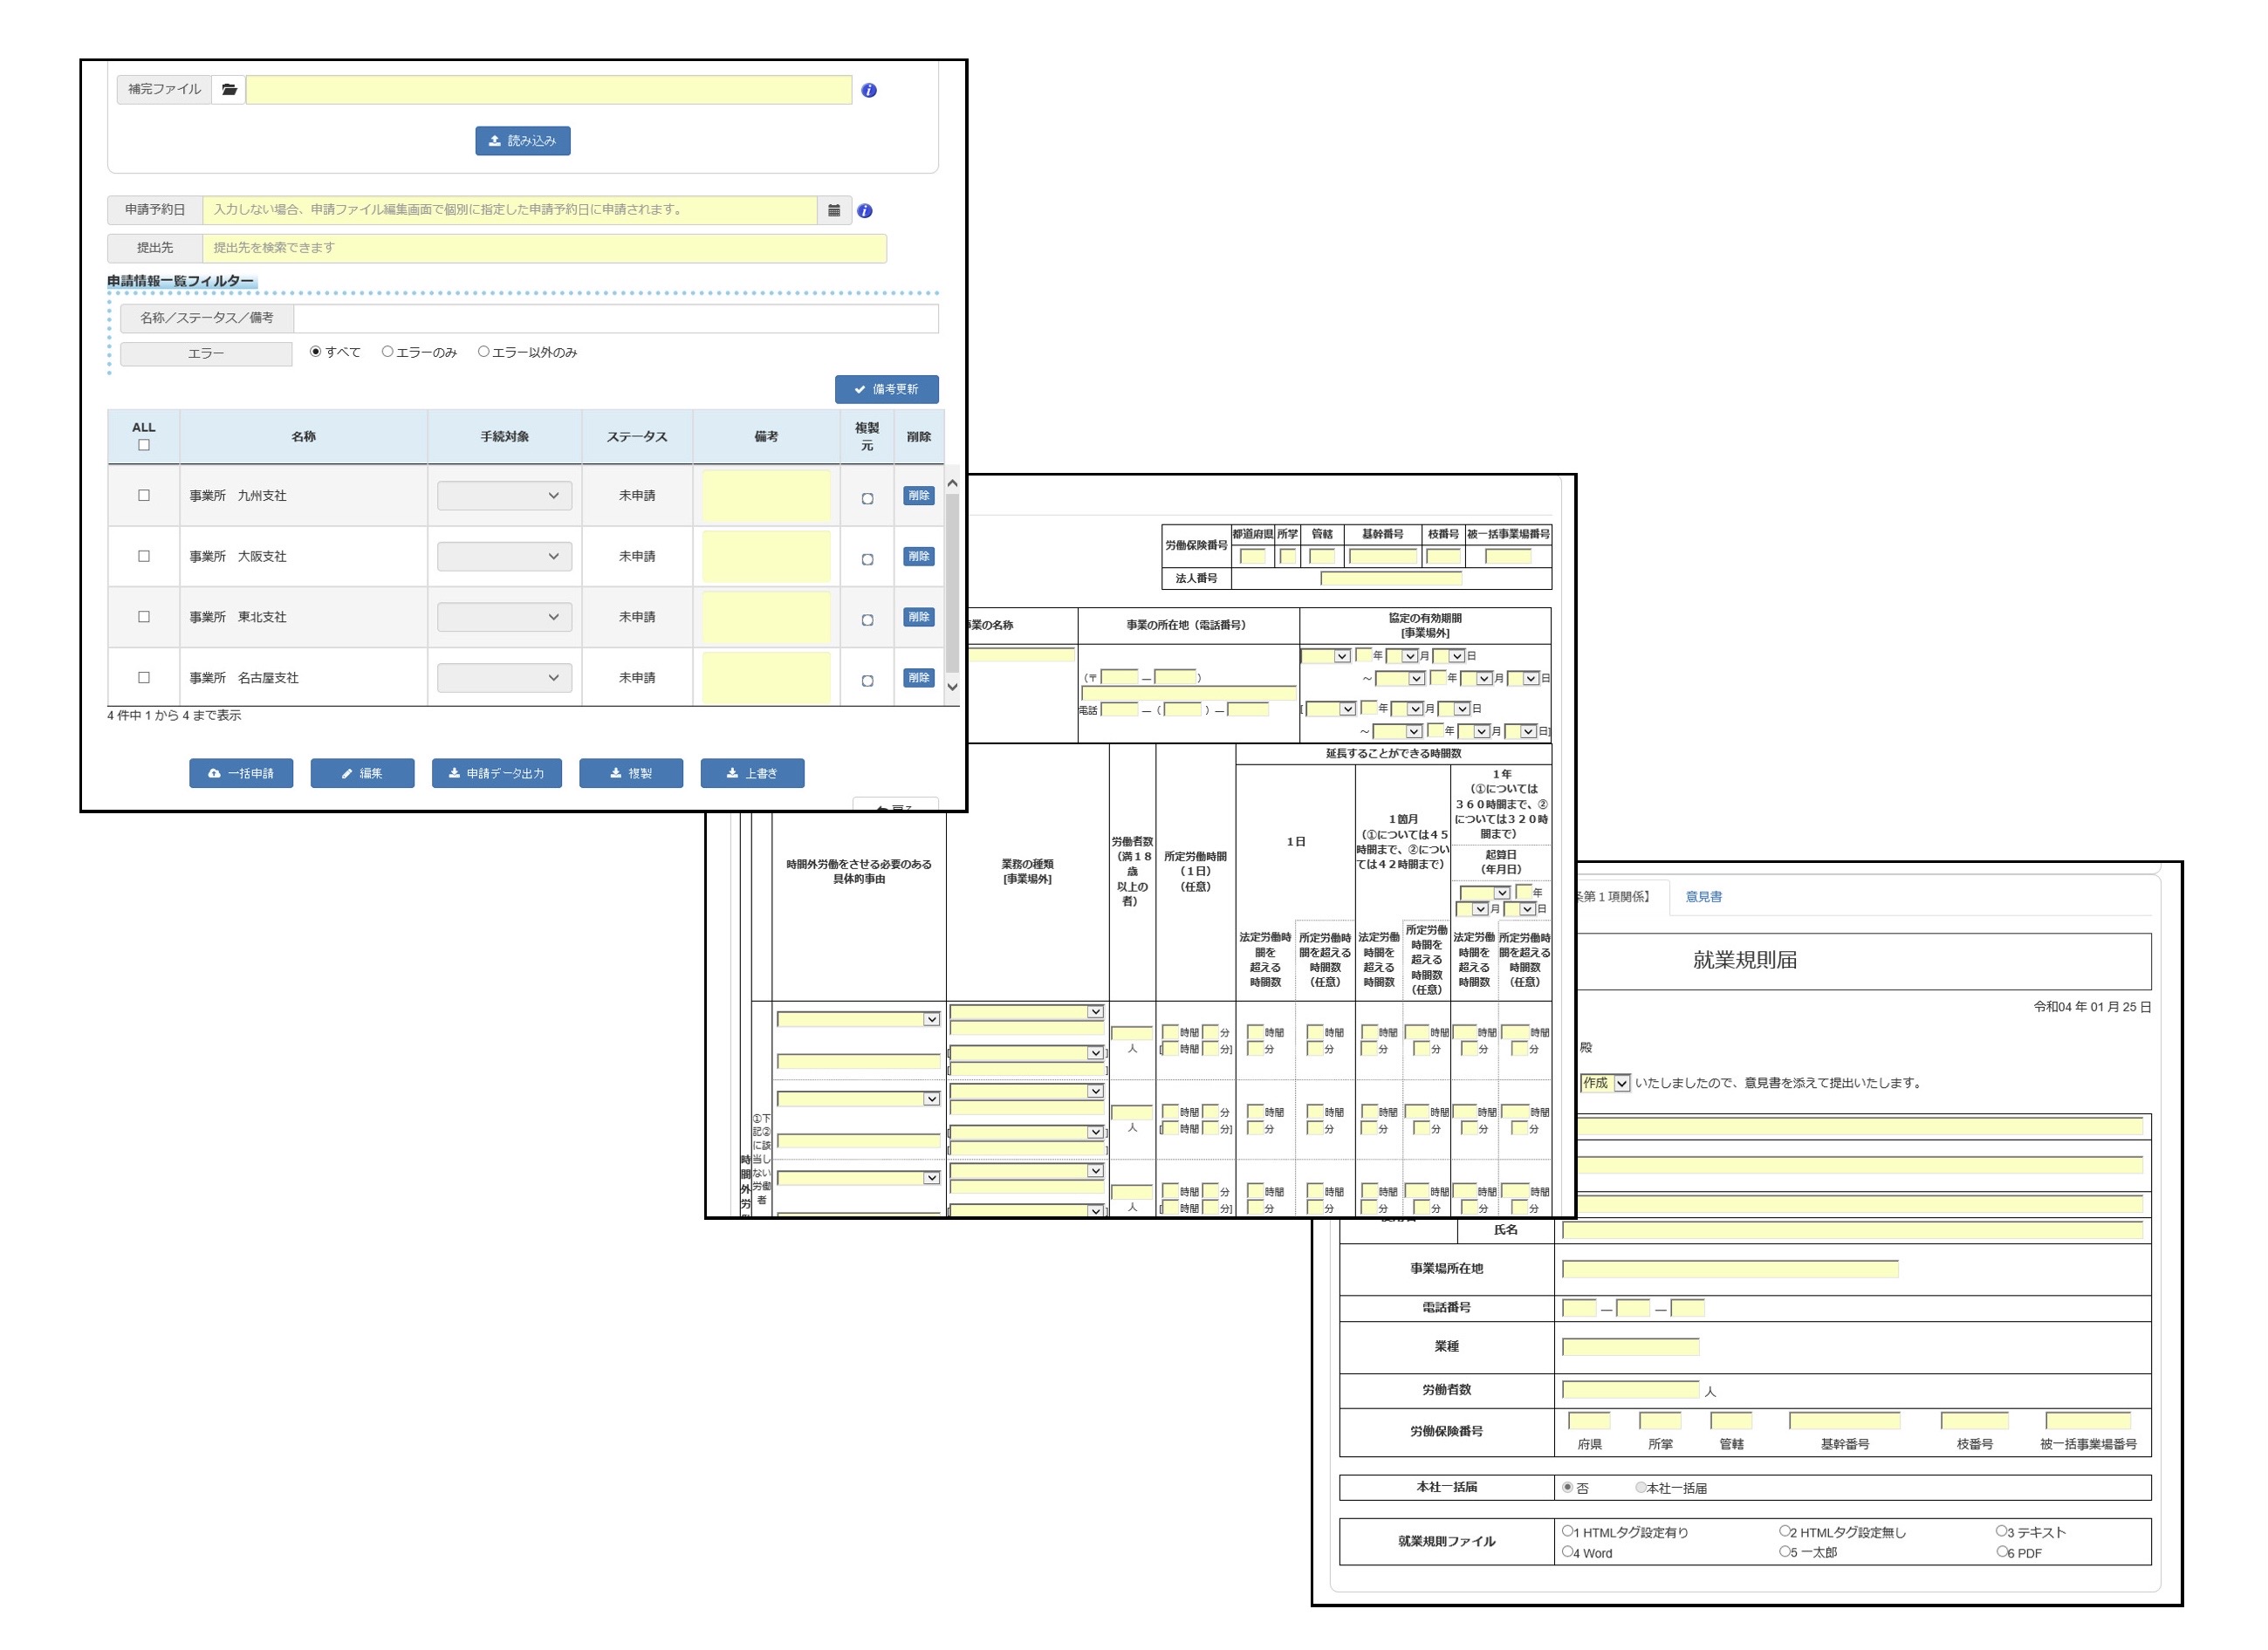2268x1650 pixels.
Task: Delete the 九州支社 row
Action: pos(918,496)
